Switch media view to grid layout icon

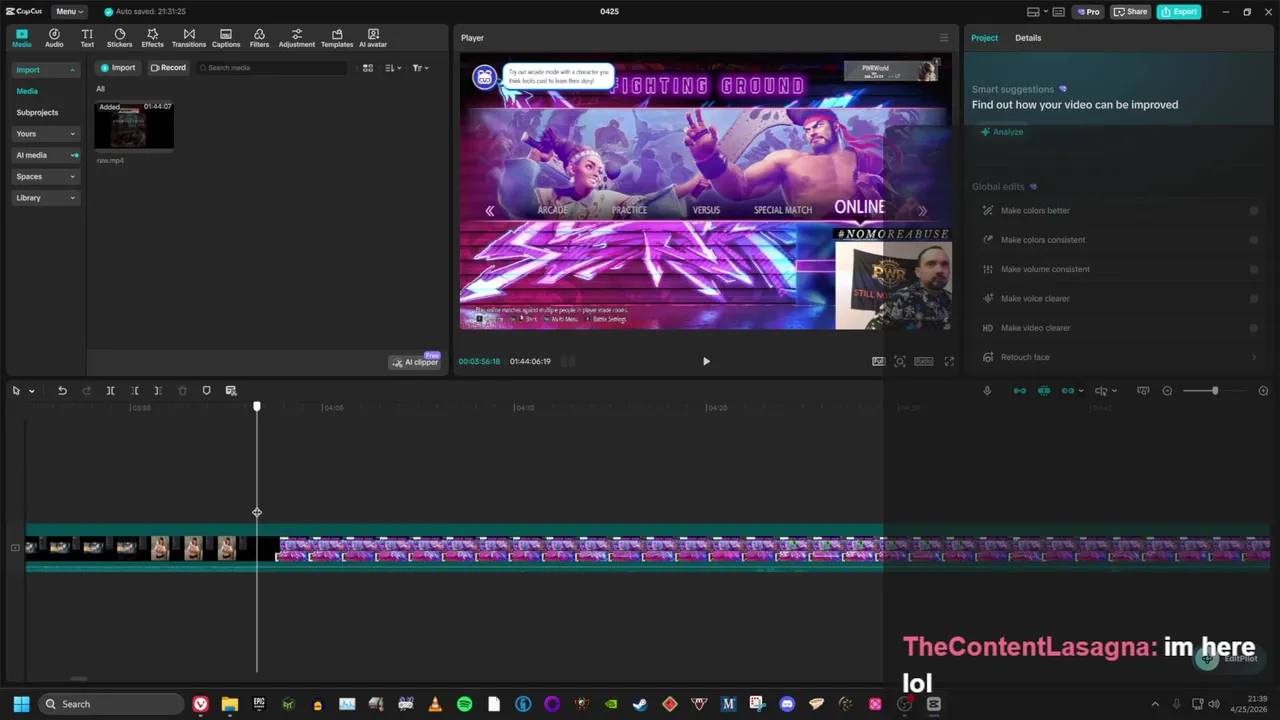pyautogui.click(x=368, y=68)
